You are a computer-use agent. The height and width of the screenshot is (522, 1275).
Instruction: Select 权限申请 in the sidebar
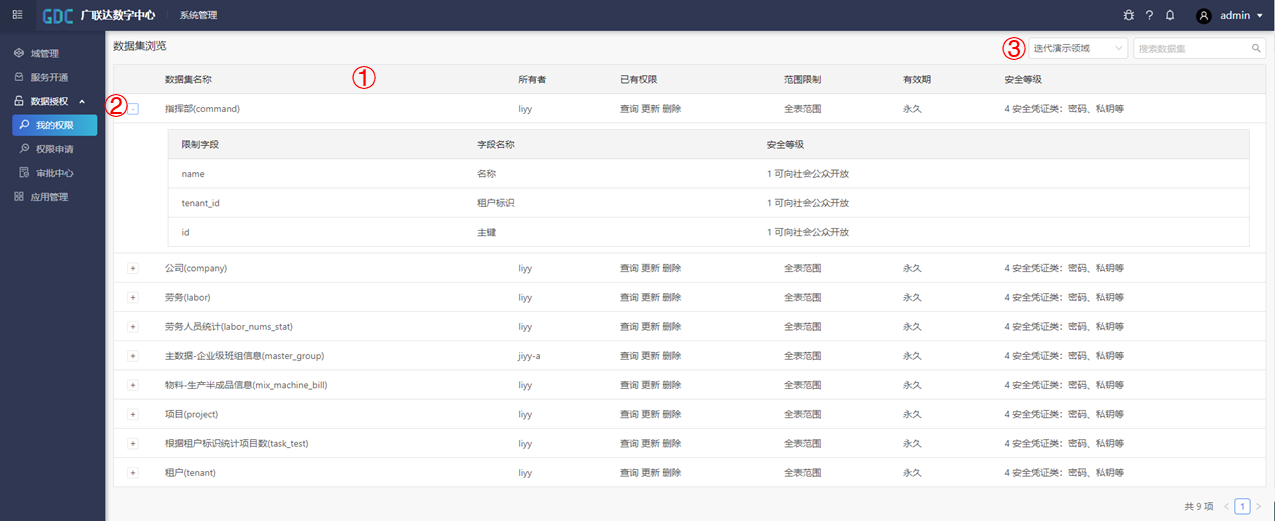tap(54, 149)
